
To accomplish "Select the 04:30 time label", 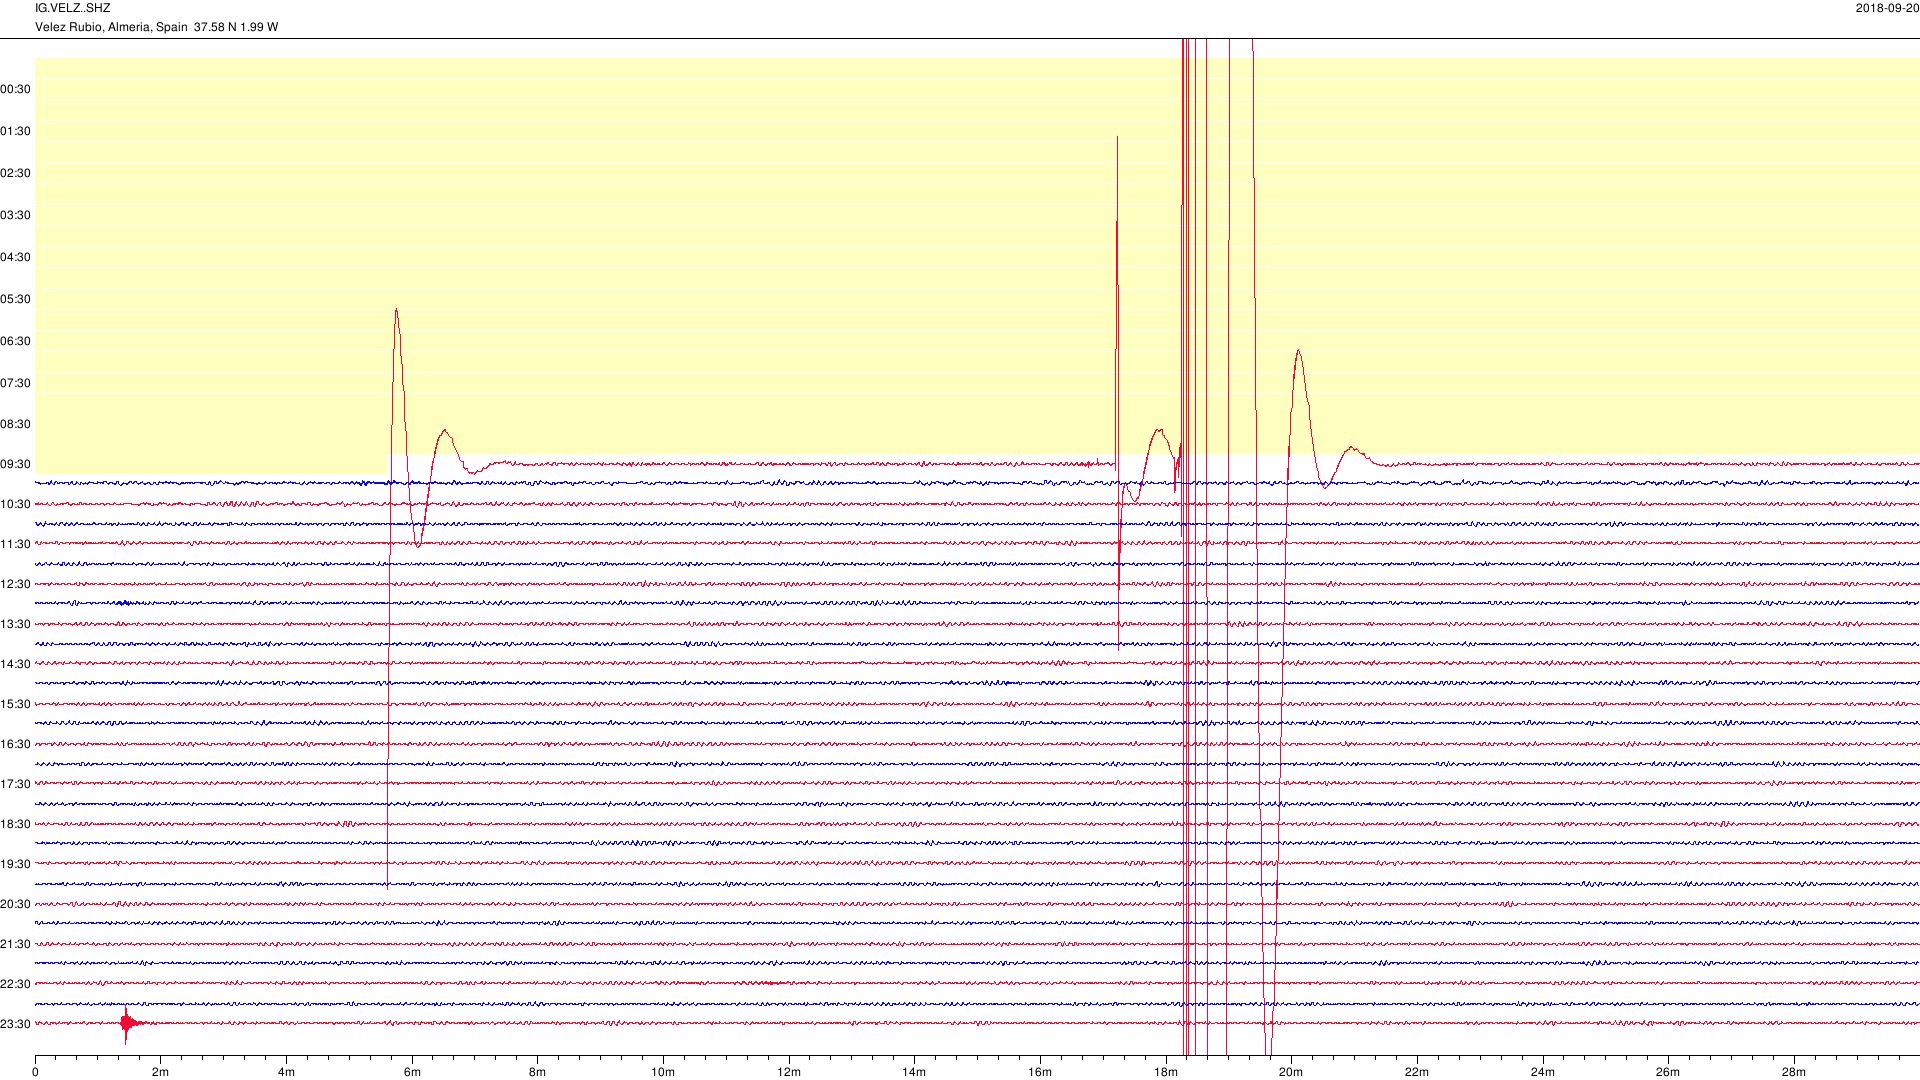I will click(15, 257).
